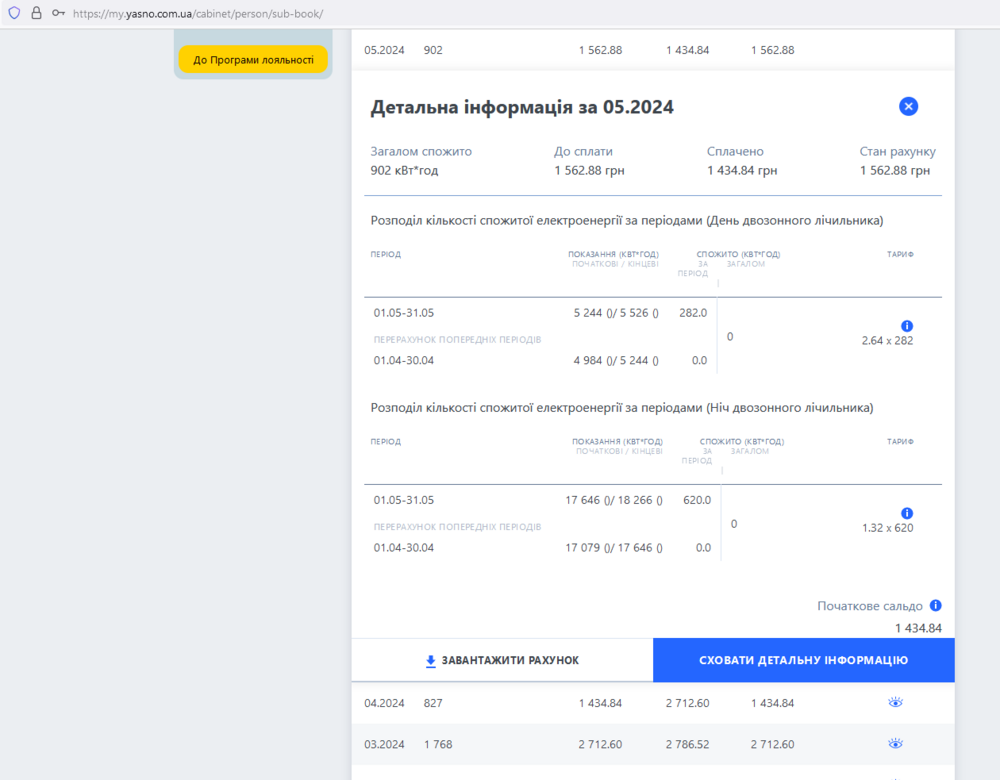Open До Програми лояльності yellow button
Viewport: 1000px width, 780px height.
tap(253, 60)
